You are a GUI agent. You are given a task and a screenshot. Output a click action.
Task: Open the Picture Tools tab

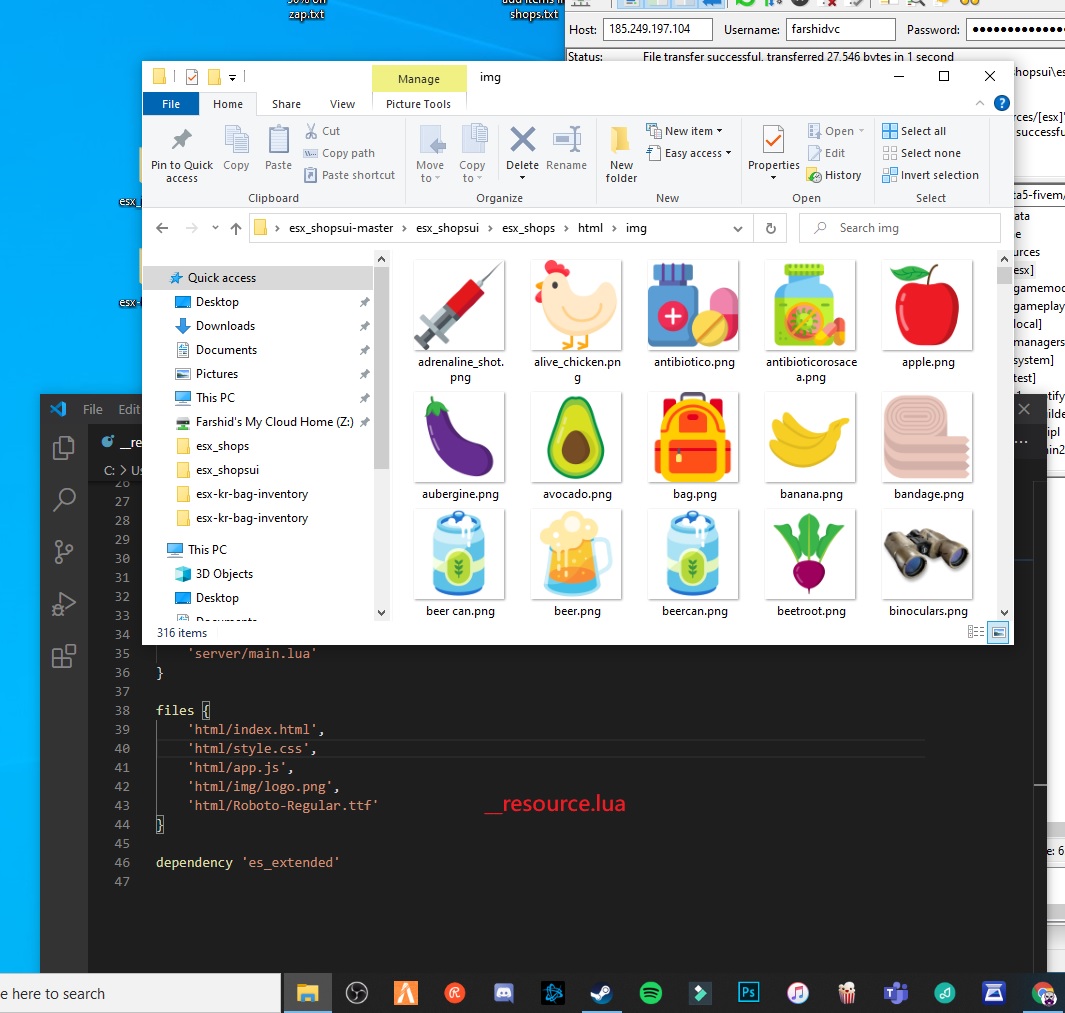click(418, 104)
